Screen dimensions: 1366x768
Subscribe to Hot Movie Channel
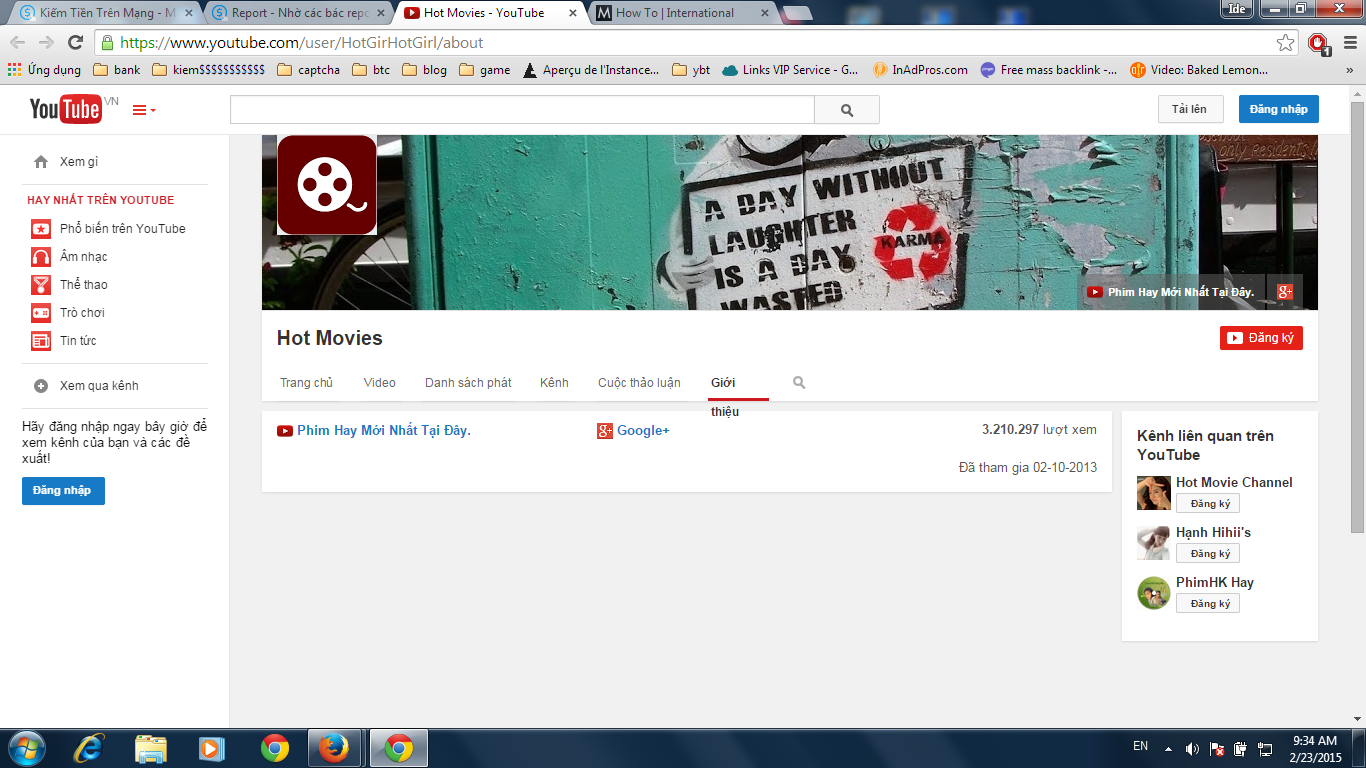point(1208,503)
